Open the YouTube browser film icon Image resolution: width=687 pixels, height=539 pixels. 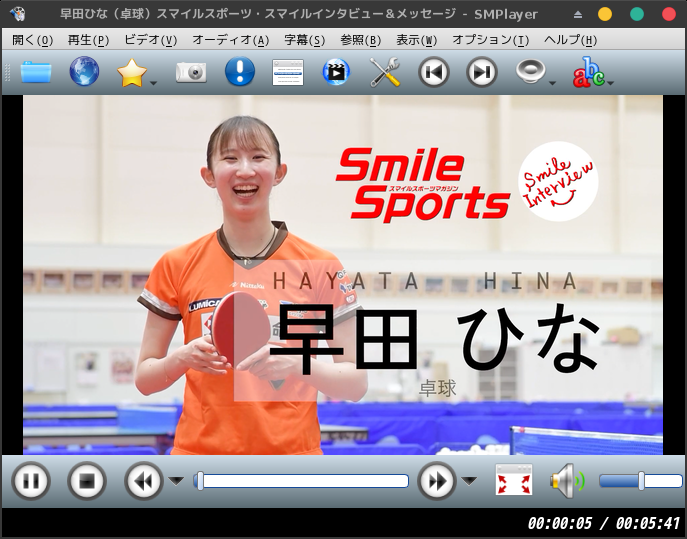[x=336, y=72]
